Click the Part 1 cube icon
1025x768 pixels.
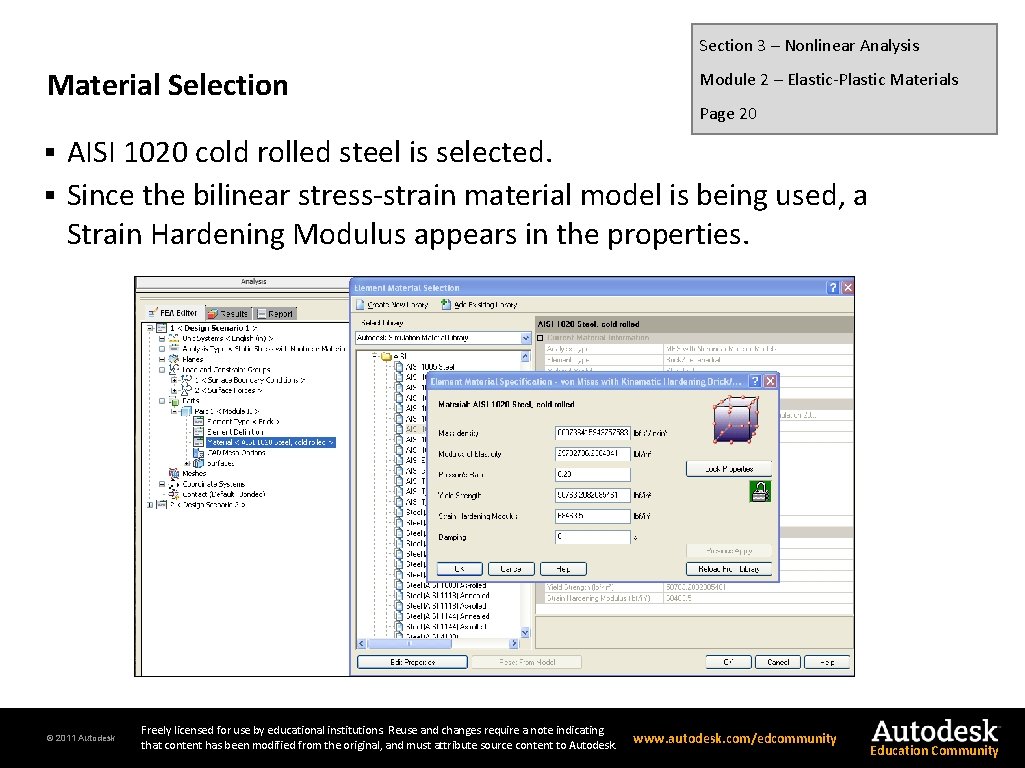pos(186,411)
